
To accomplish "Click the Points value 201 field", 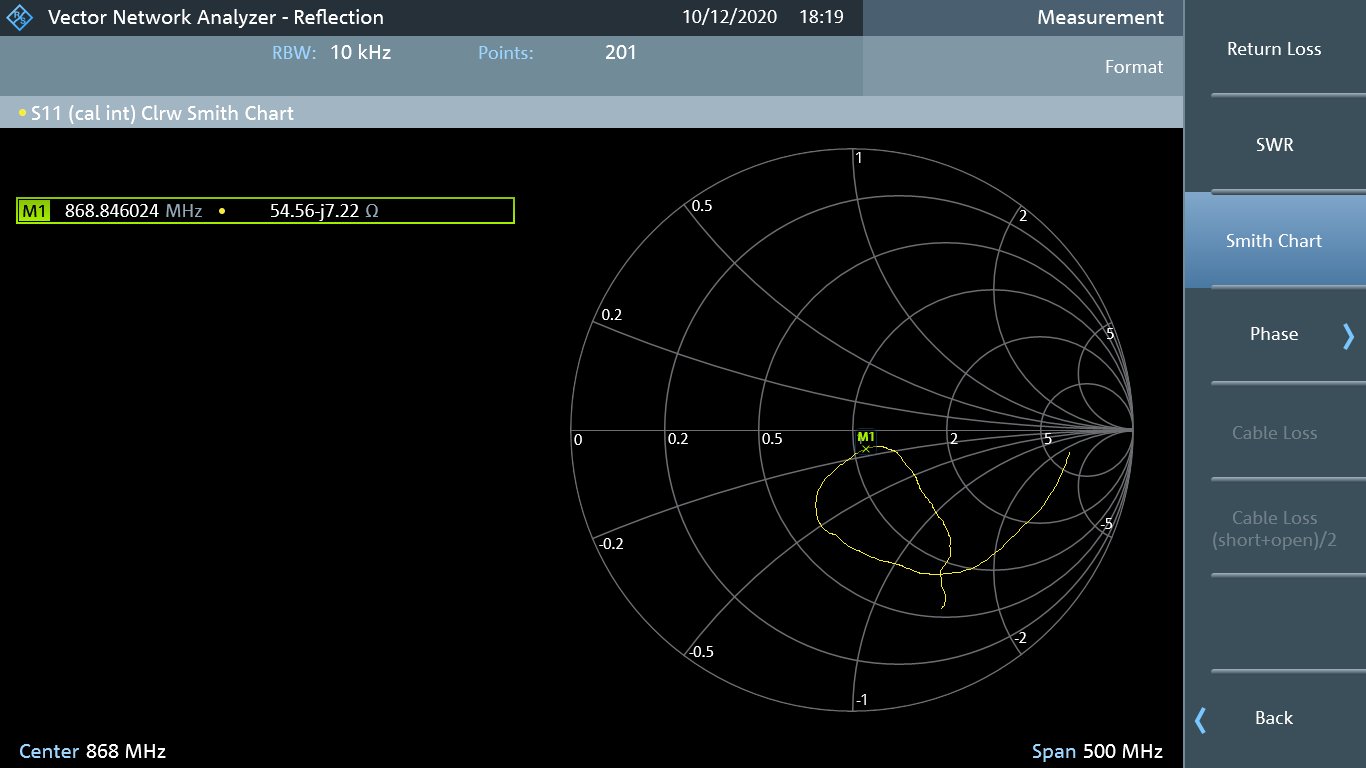I will (x=620, y=52).
